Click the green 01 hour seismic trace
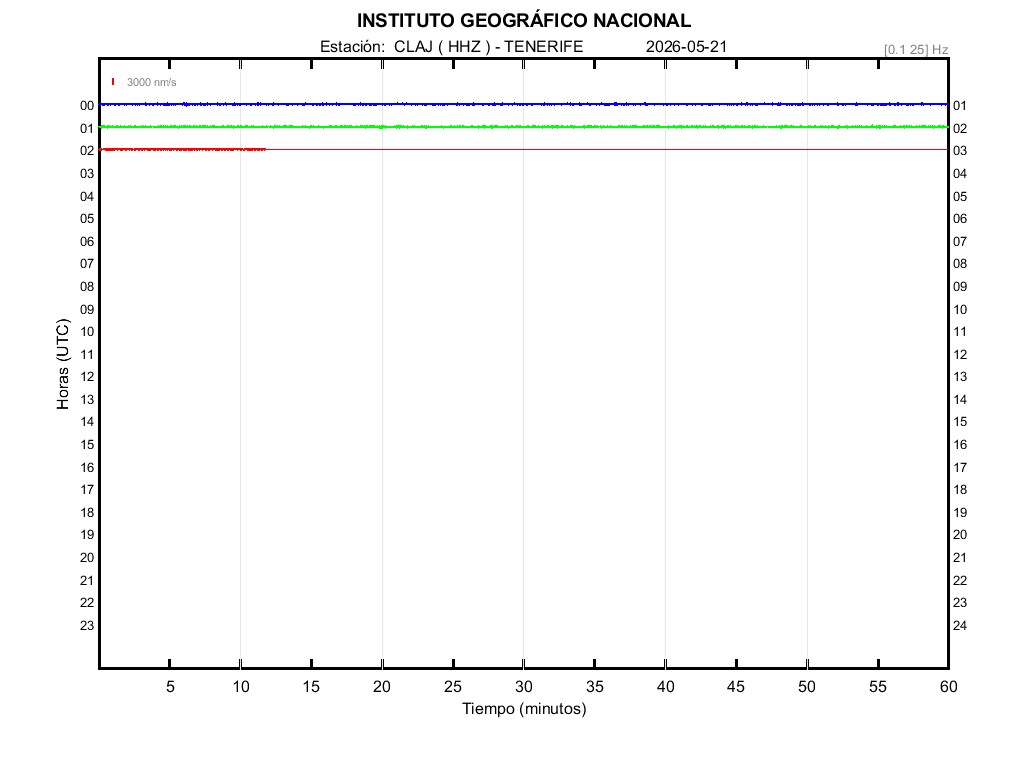1024x768 pixels. pos(524,127)
